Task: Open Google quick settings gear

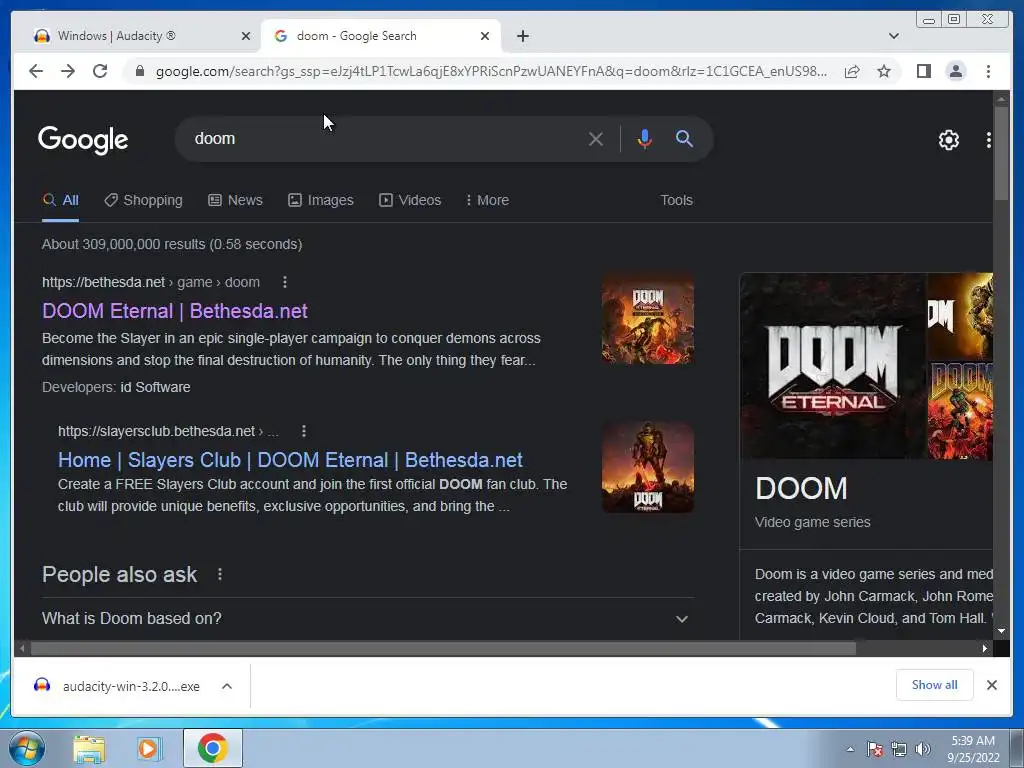Action: point(948,140)
